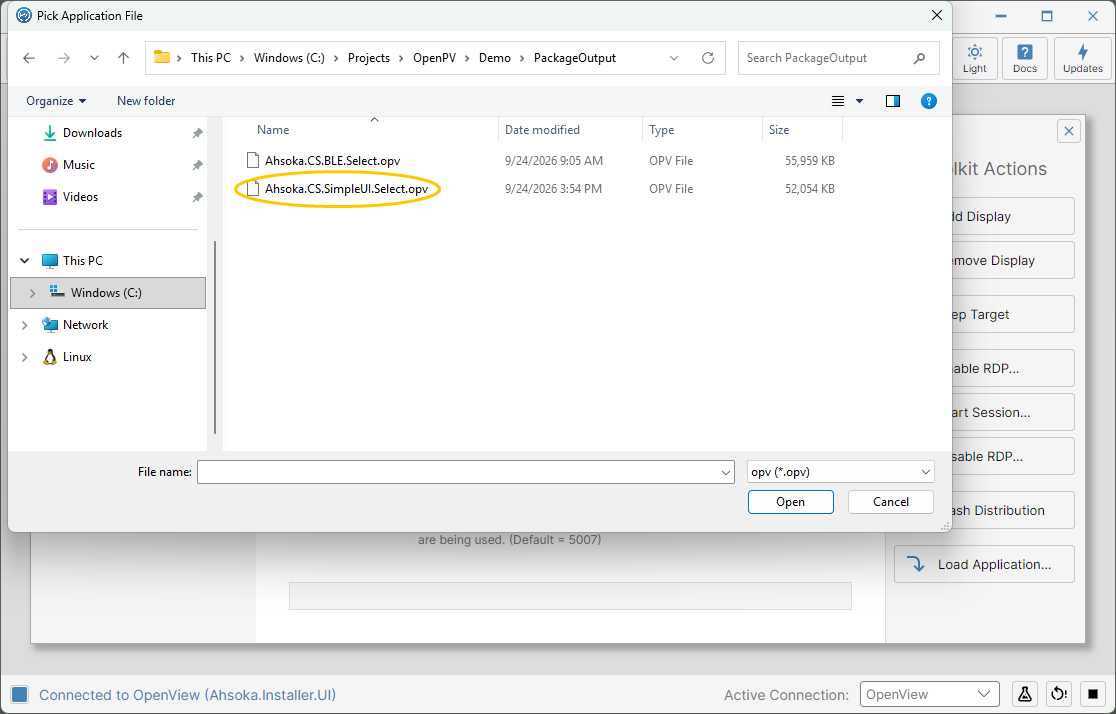Change the view layout icon
The image size is (1116, 714).
pos(838,101)
